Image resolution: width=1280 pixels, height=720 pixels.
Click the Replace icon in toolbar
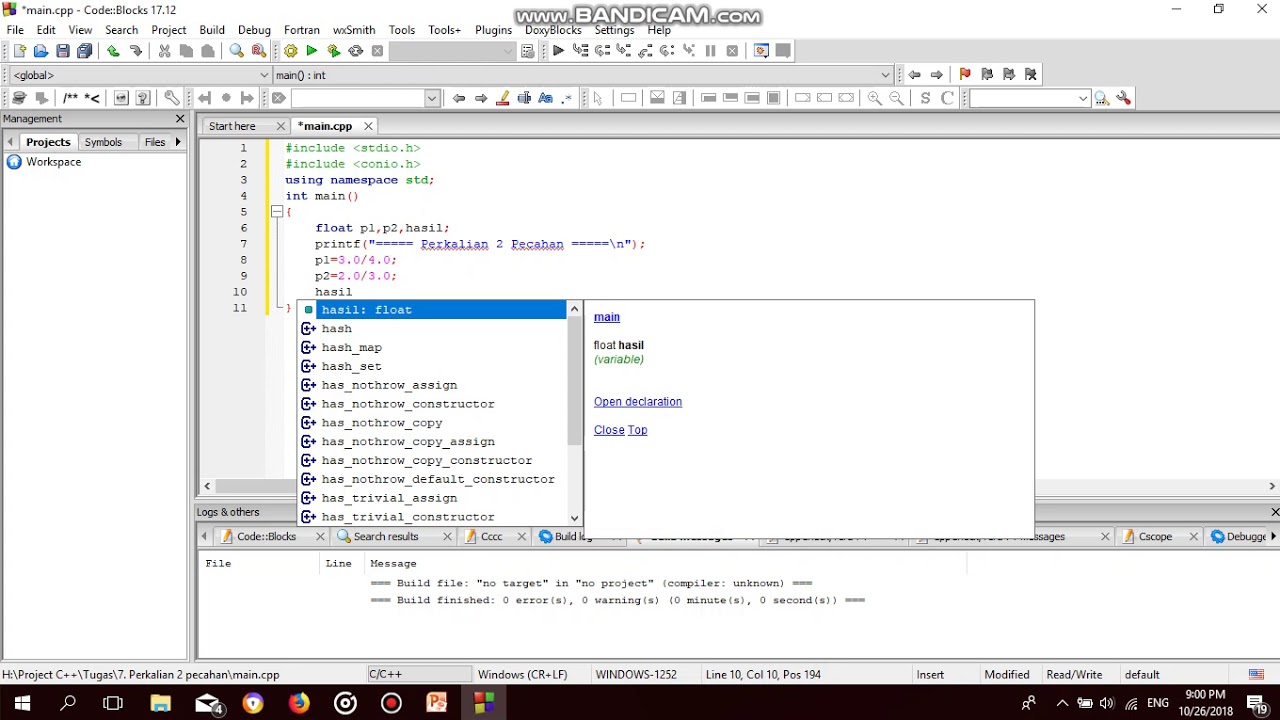(x=259, y=51)
